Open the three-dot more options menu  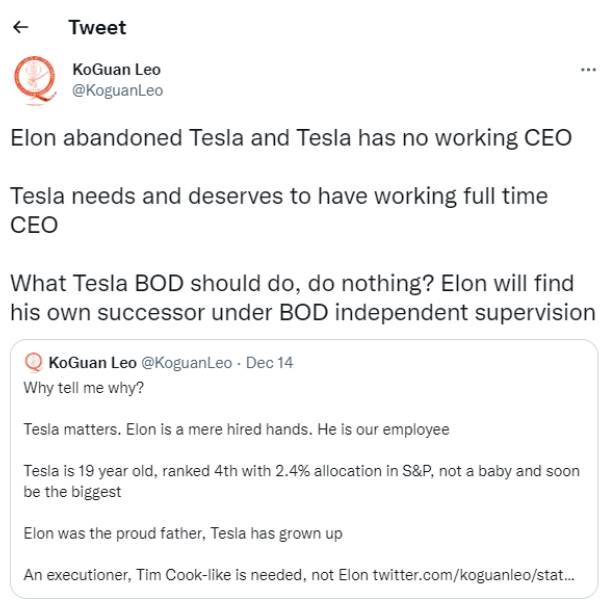point(588,70)
